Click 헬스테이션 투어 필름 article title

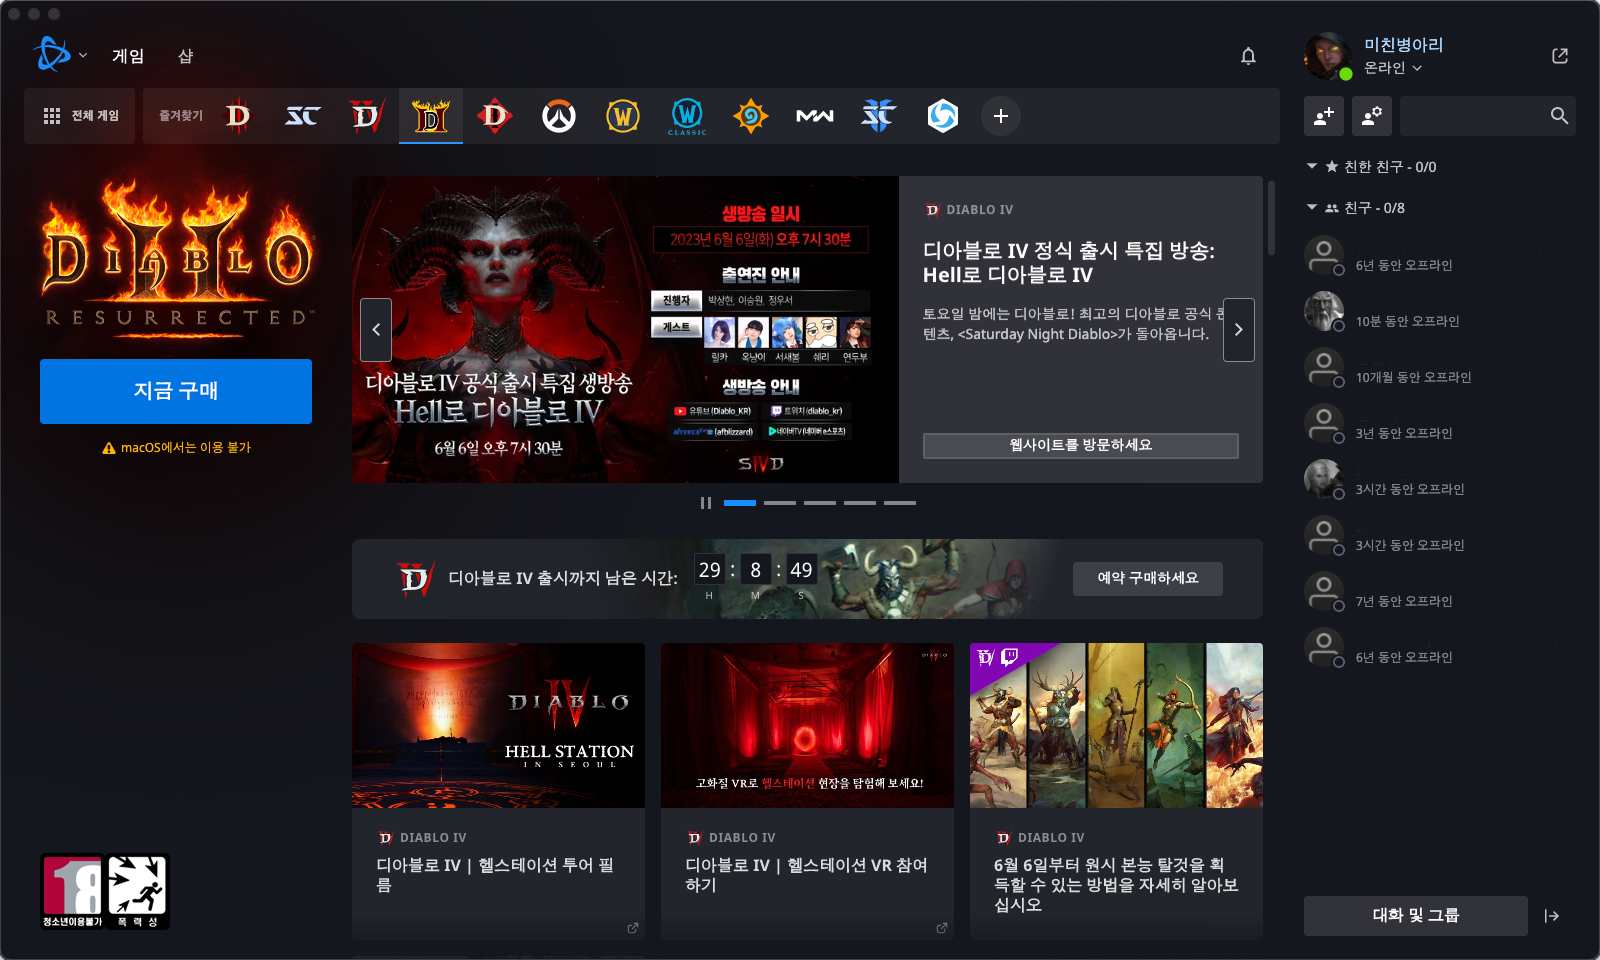496,875
